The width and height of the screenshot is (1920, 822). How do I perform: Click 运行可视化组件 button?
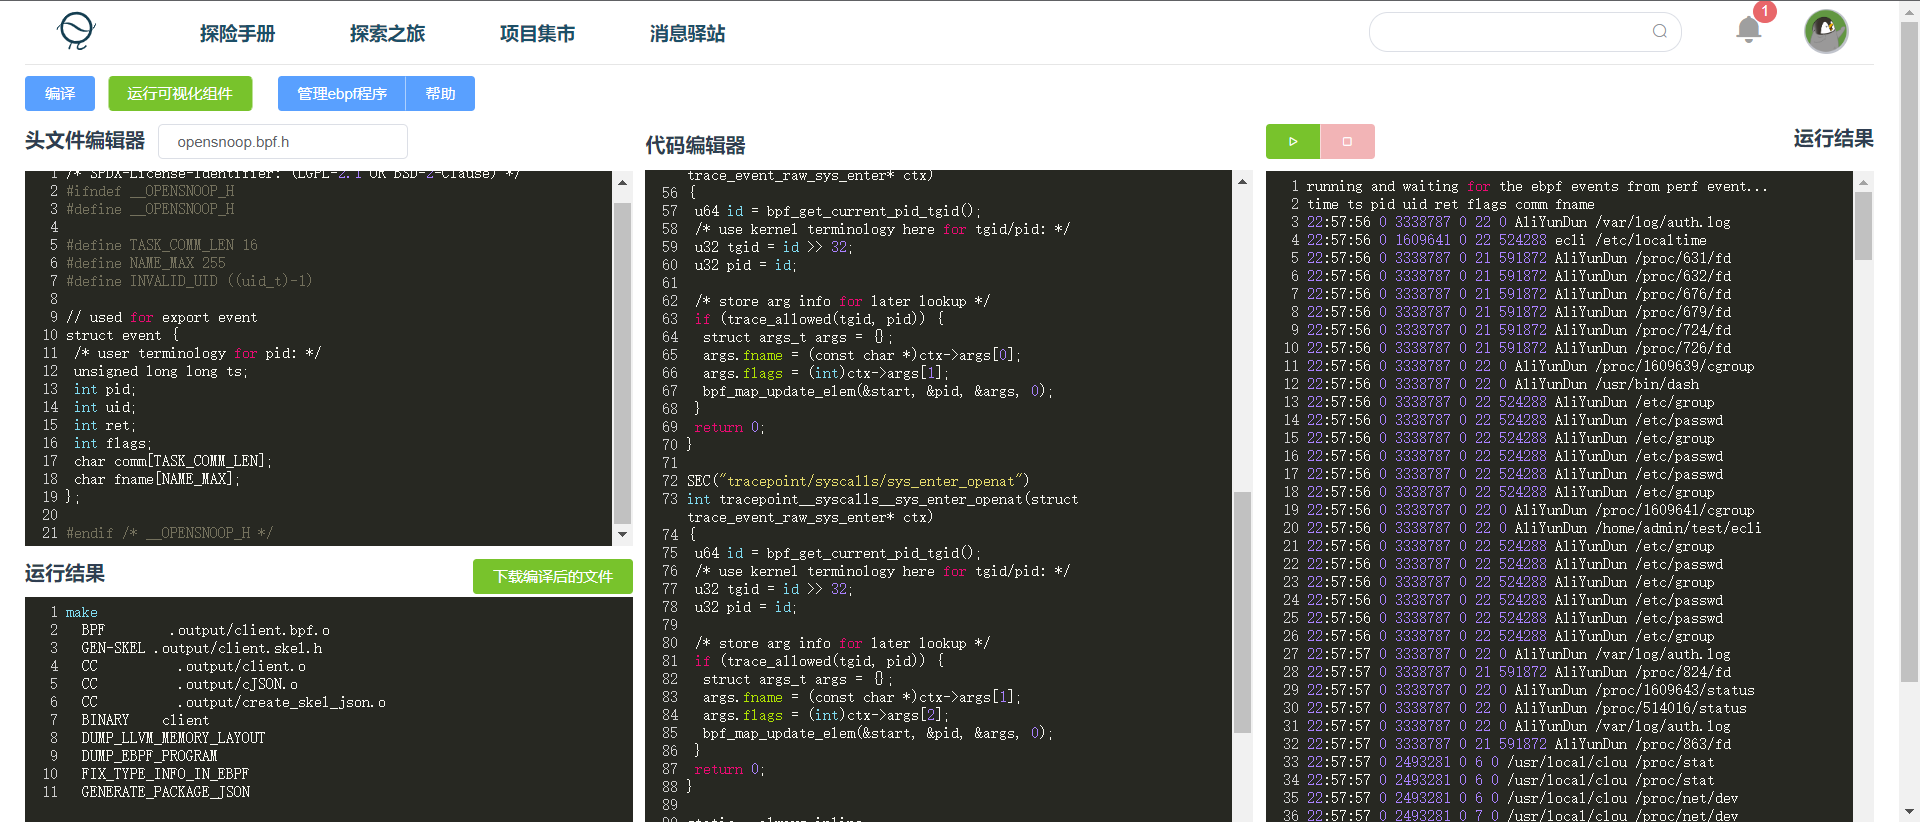pos(180,94)
